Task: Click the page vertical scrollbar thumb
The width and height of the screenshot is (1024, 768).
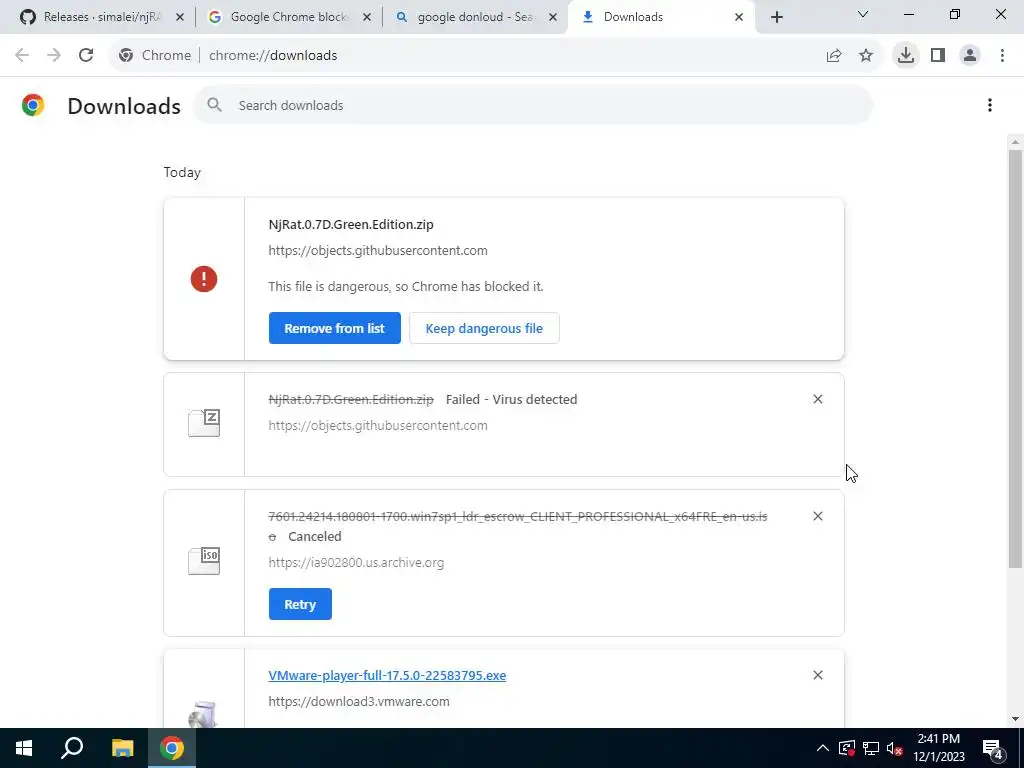Action: tap(1015, 358)
